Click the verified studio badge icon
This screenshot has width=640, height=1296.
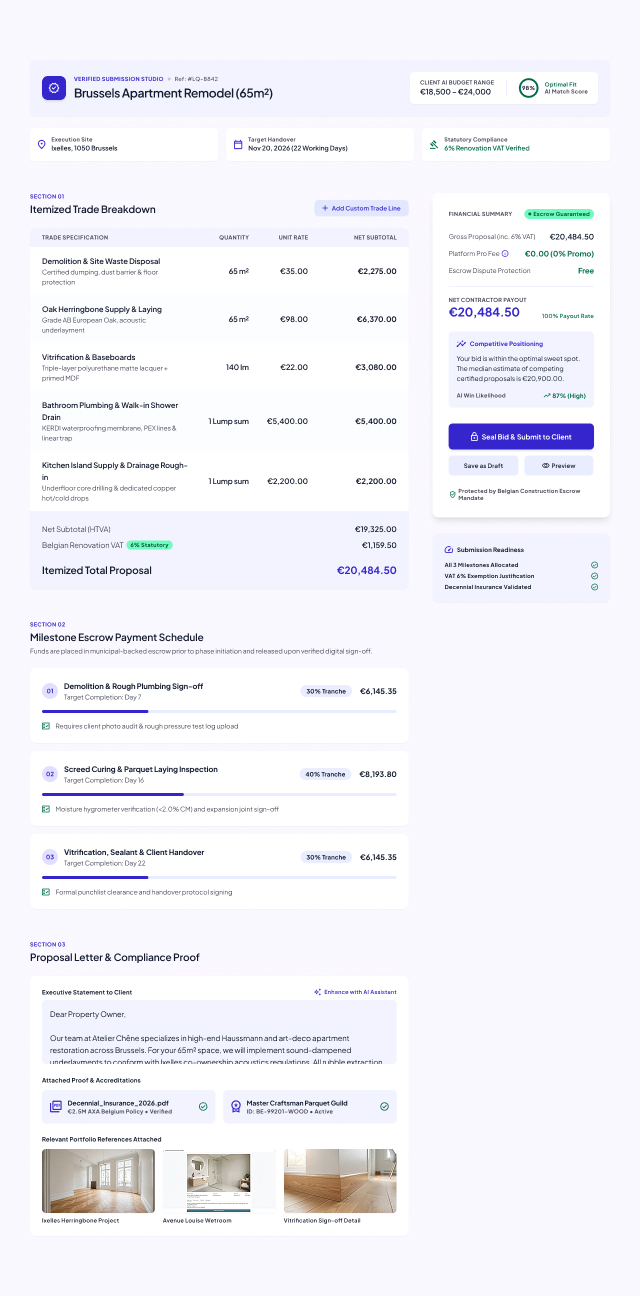pos(53,88)
